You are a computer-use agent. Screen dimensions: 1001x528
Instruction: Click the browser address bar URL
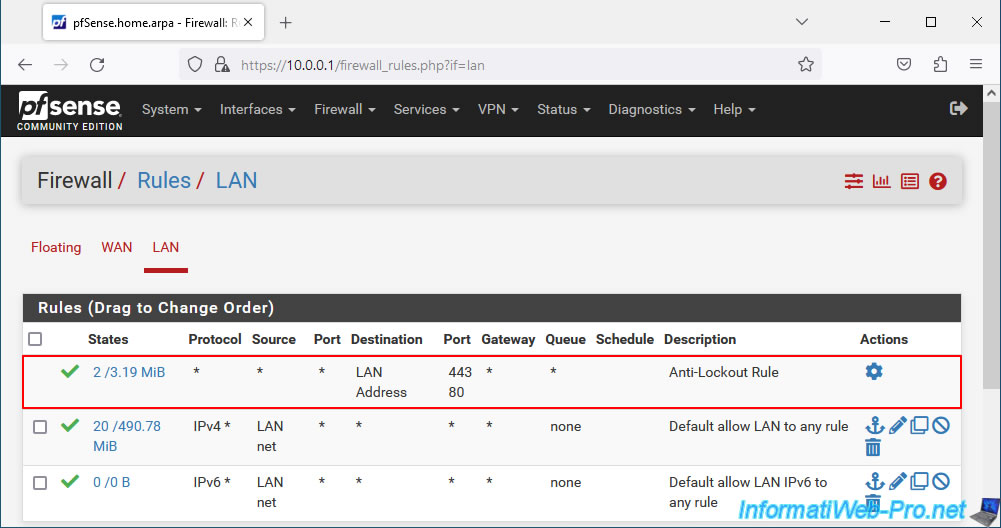(x=363, y=65)
